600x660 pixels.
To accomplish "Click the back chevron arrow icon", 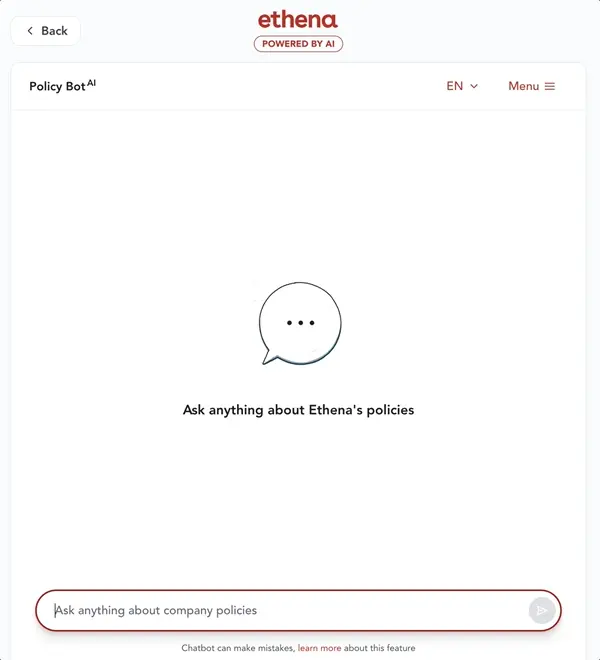I will pos(30,31).
